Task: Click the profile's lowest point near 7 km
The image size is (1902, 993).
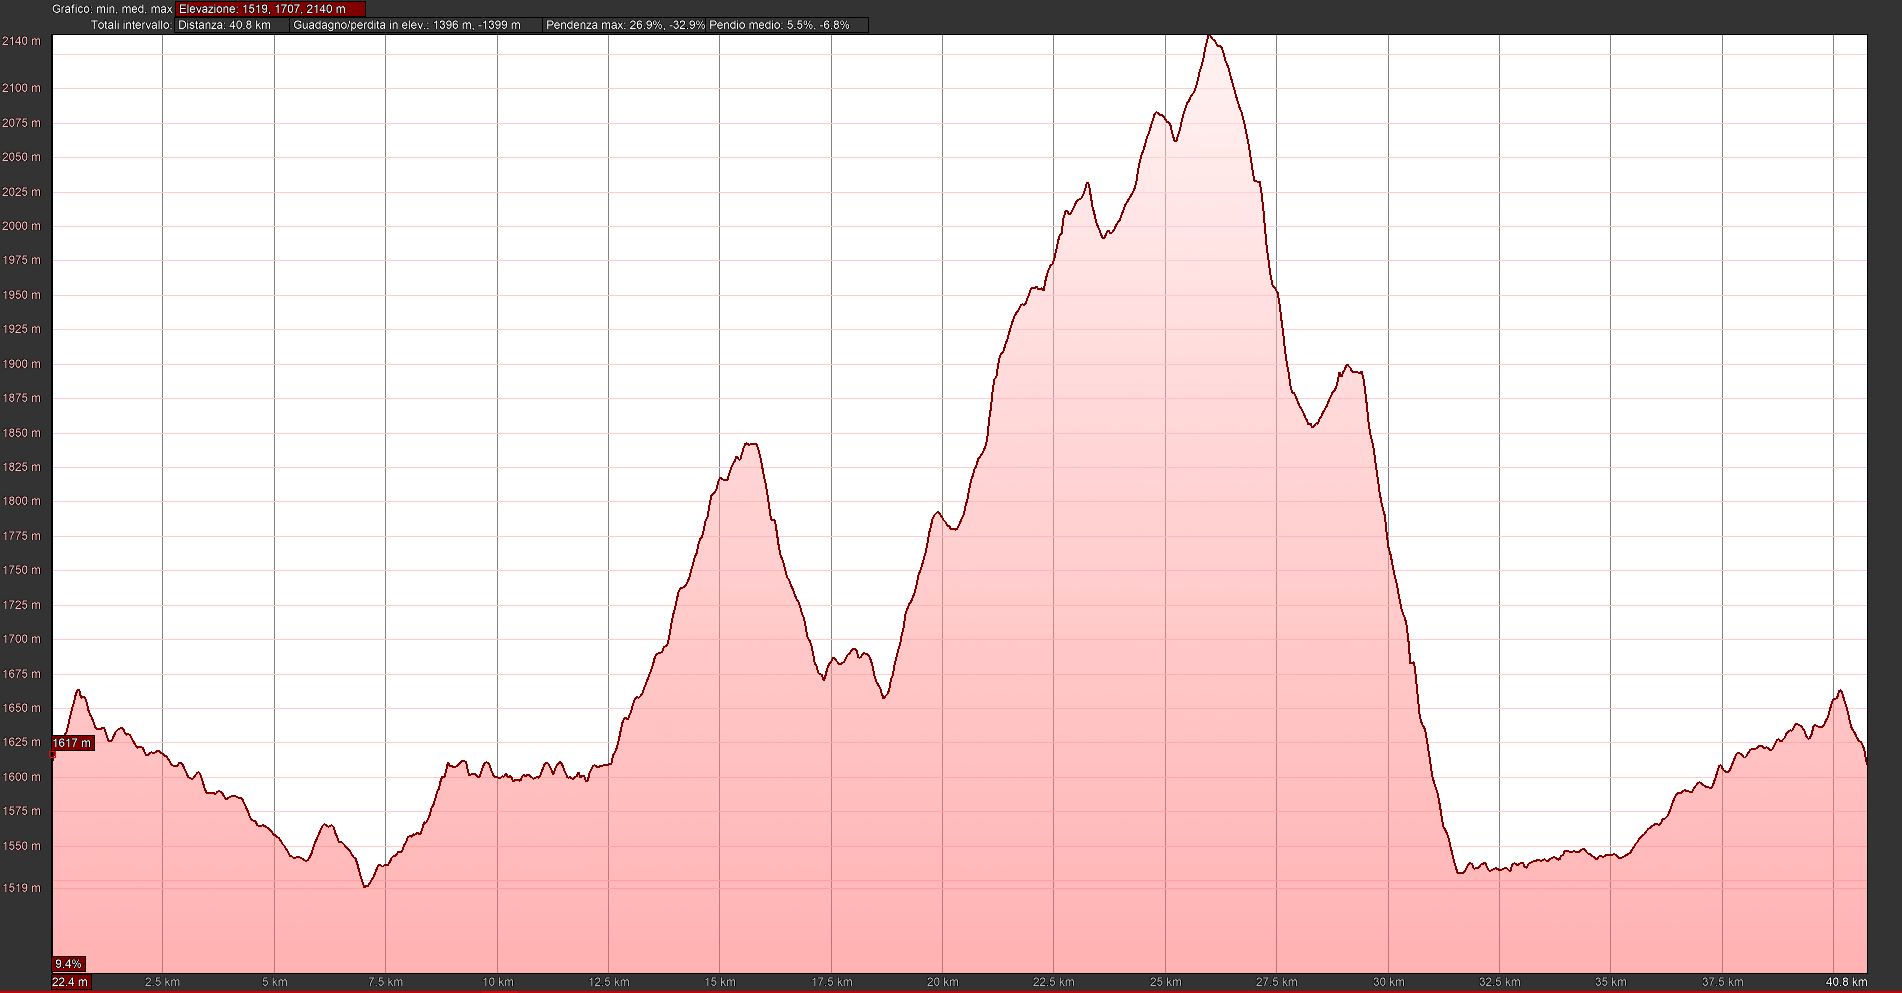Action: pos(365,886)
